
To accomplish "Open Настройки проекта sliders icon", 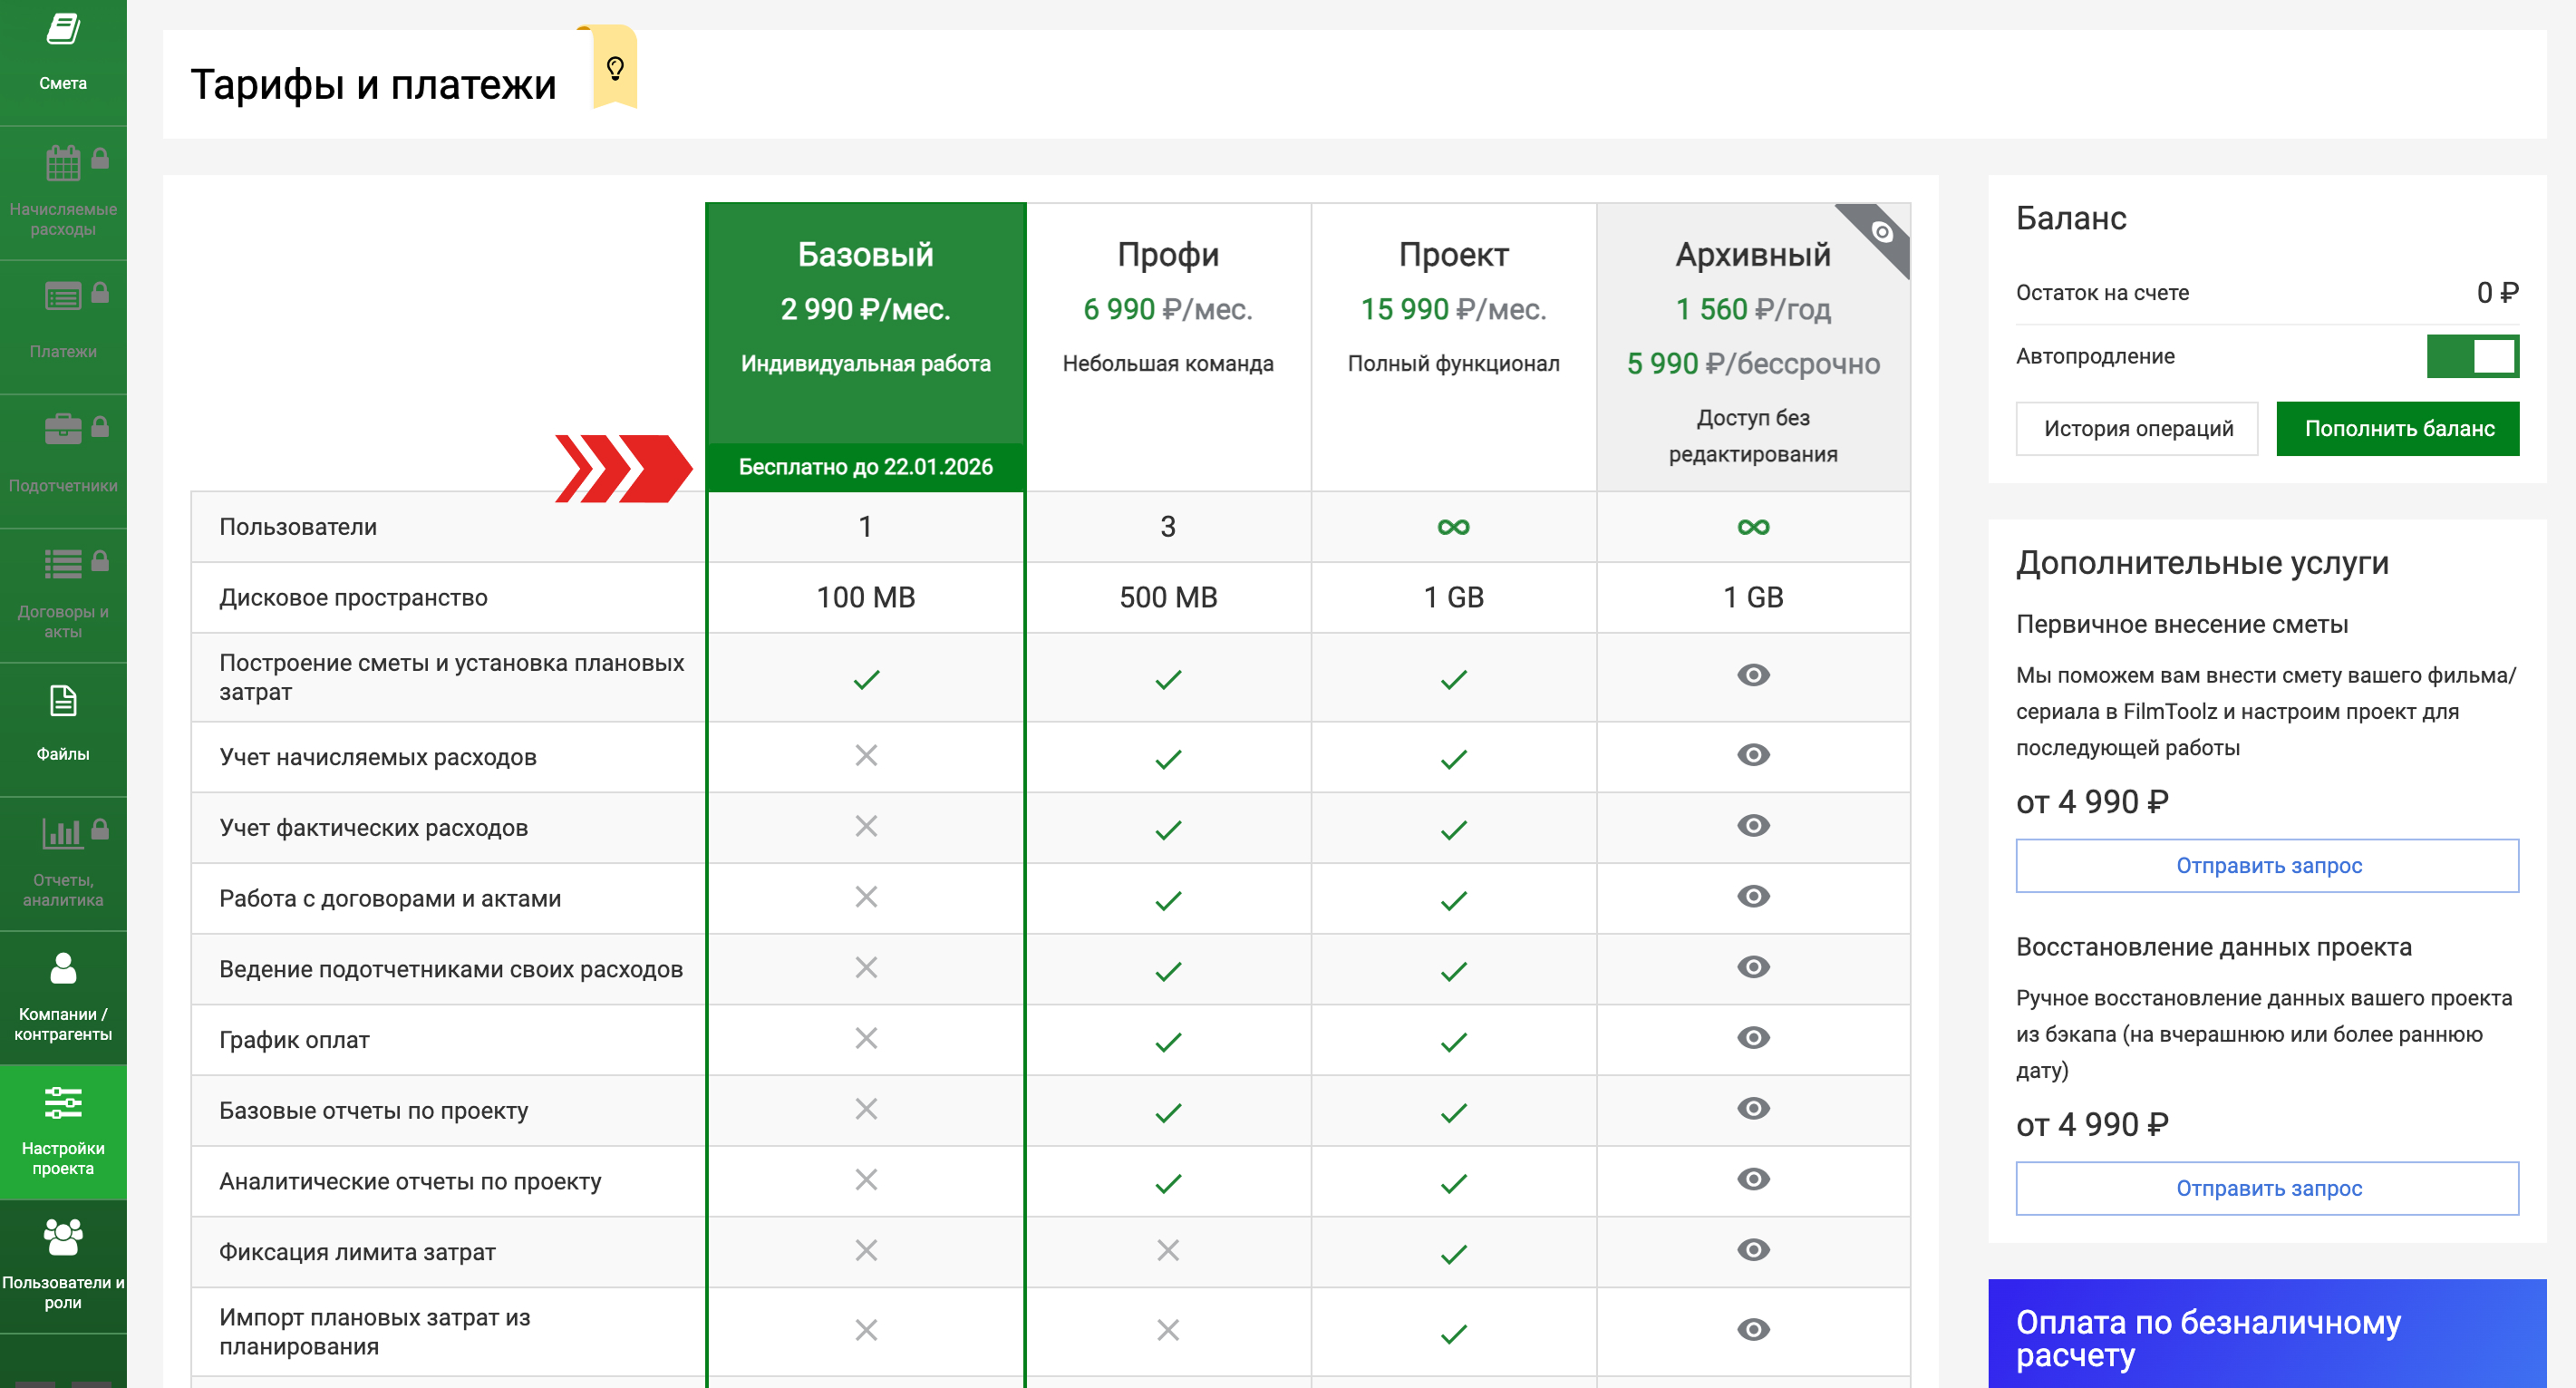I will point(63,1103).
